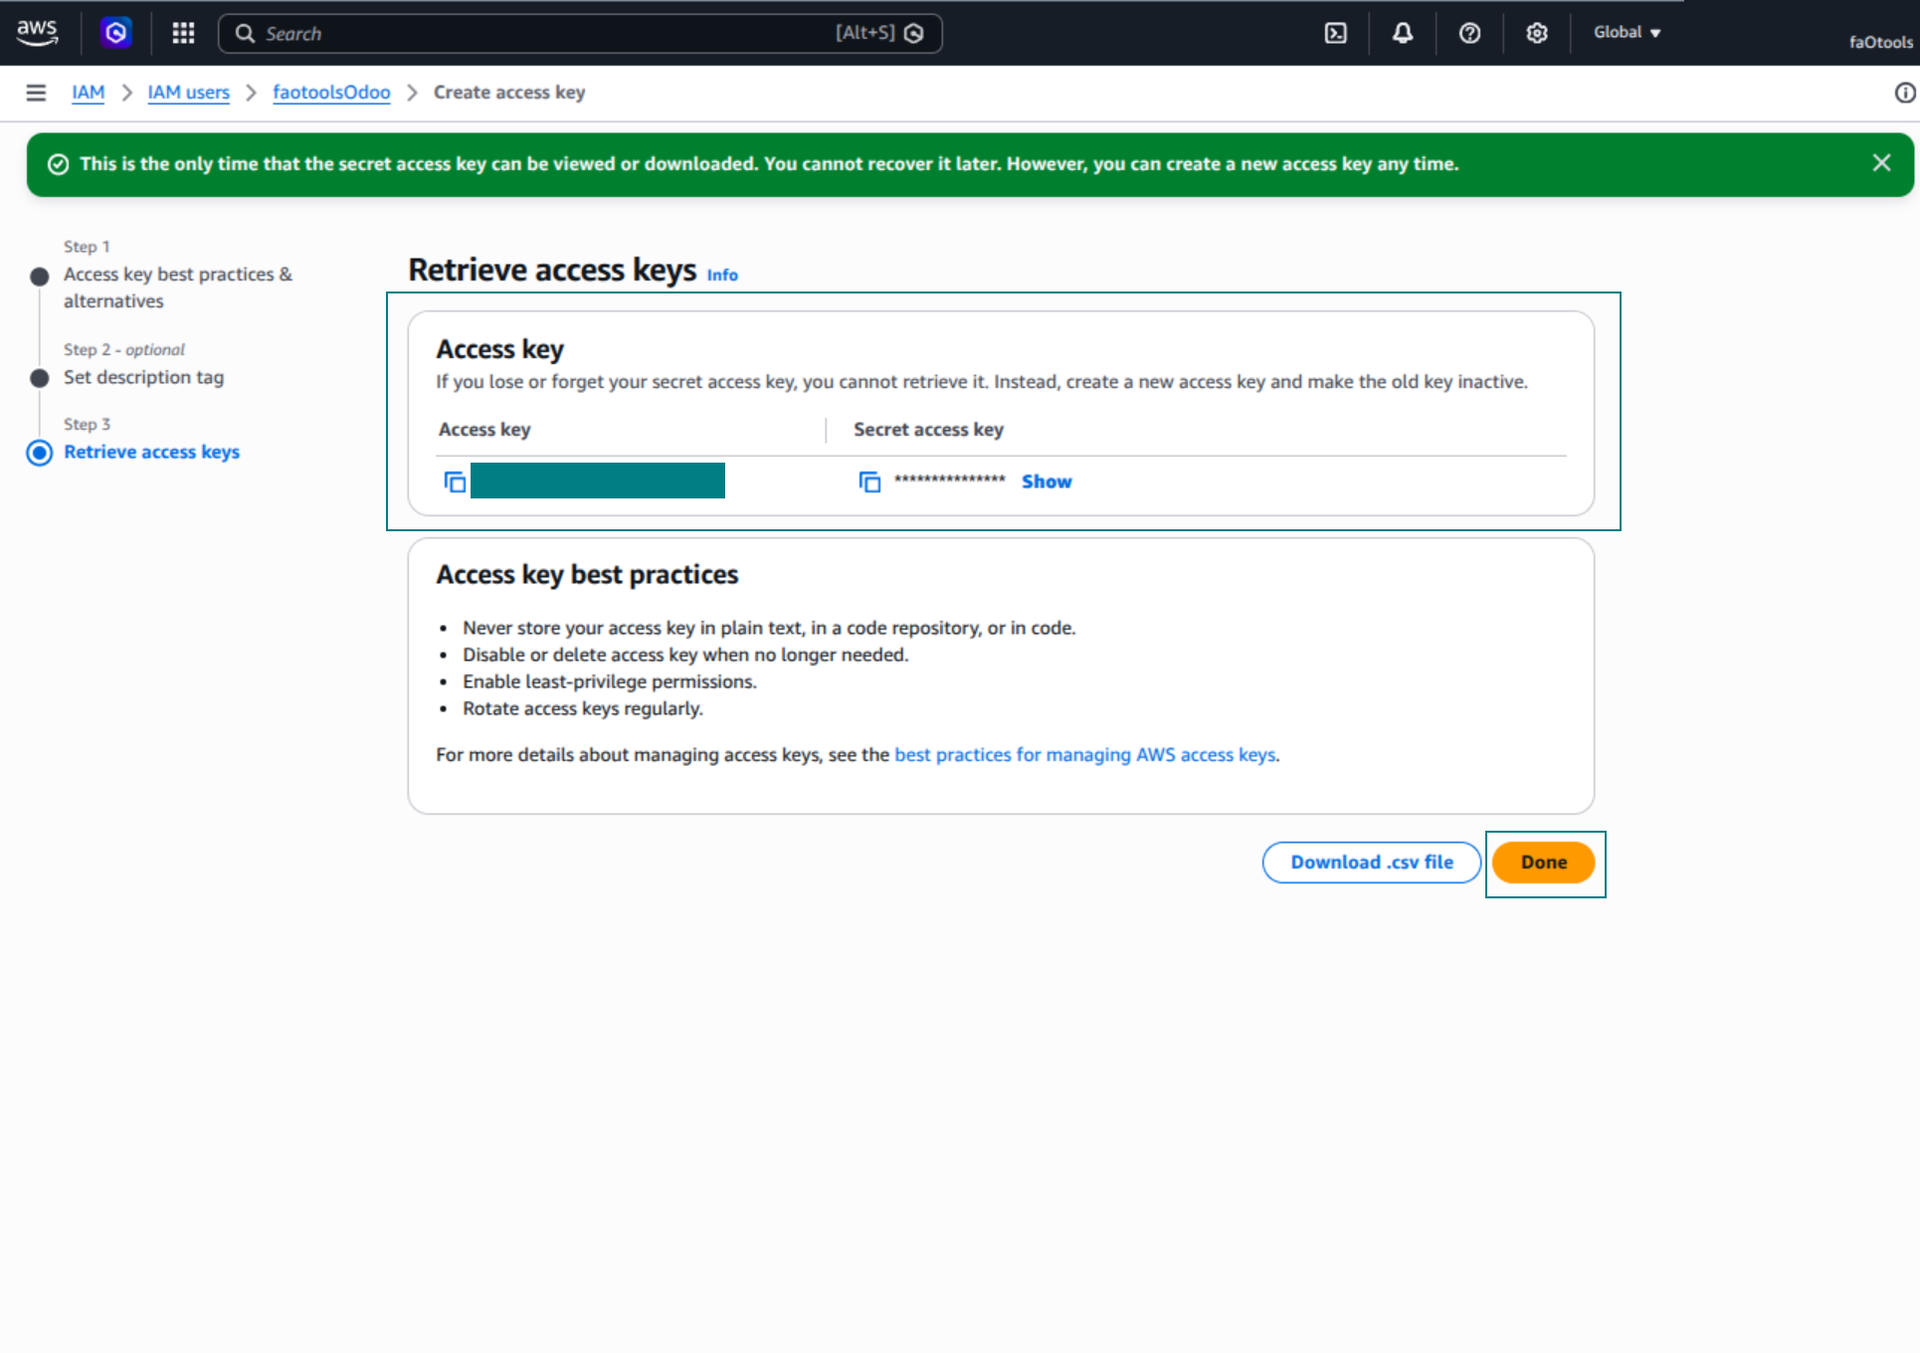Select Step 3 Retrieve access keys

point(151,452)
